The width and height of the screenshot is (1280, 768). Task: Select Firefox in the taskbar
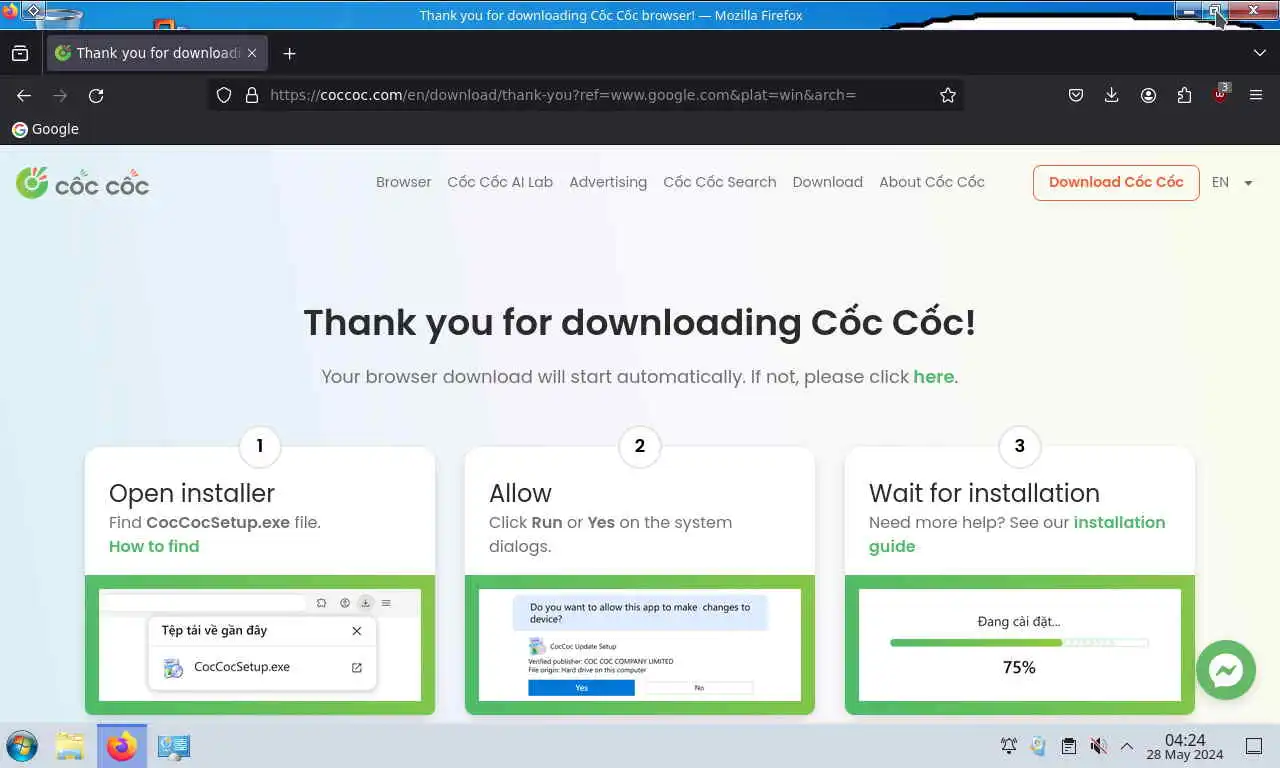pos(122,746)
